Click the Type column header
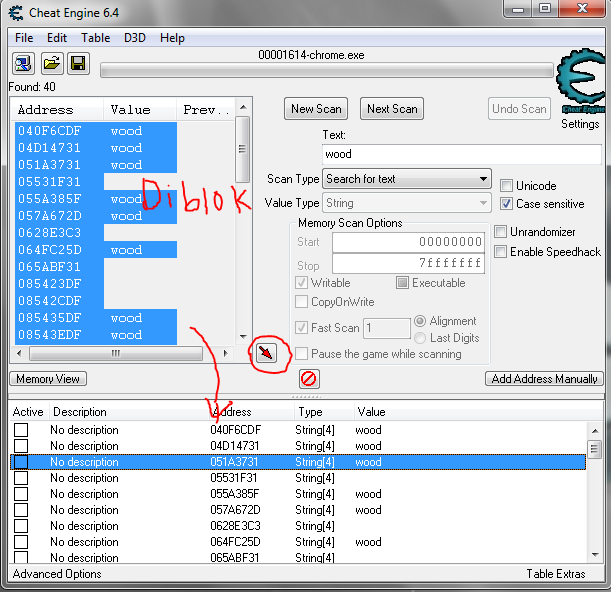The height and width of the screenshot is (592, 611). (324, 412)
